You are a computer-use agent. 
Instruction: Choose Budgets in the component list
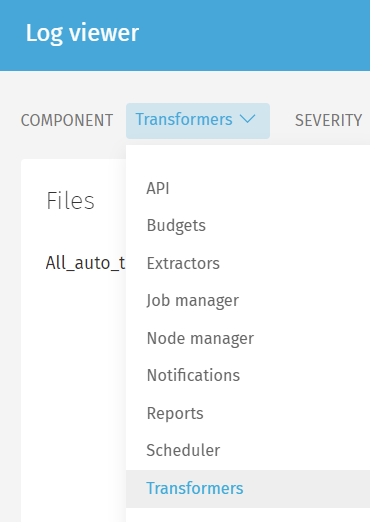click(x=248, y=226)
